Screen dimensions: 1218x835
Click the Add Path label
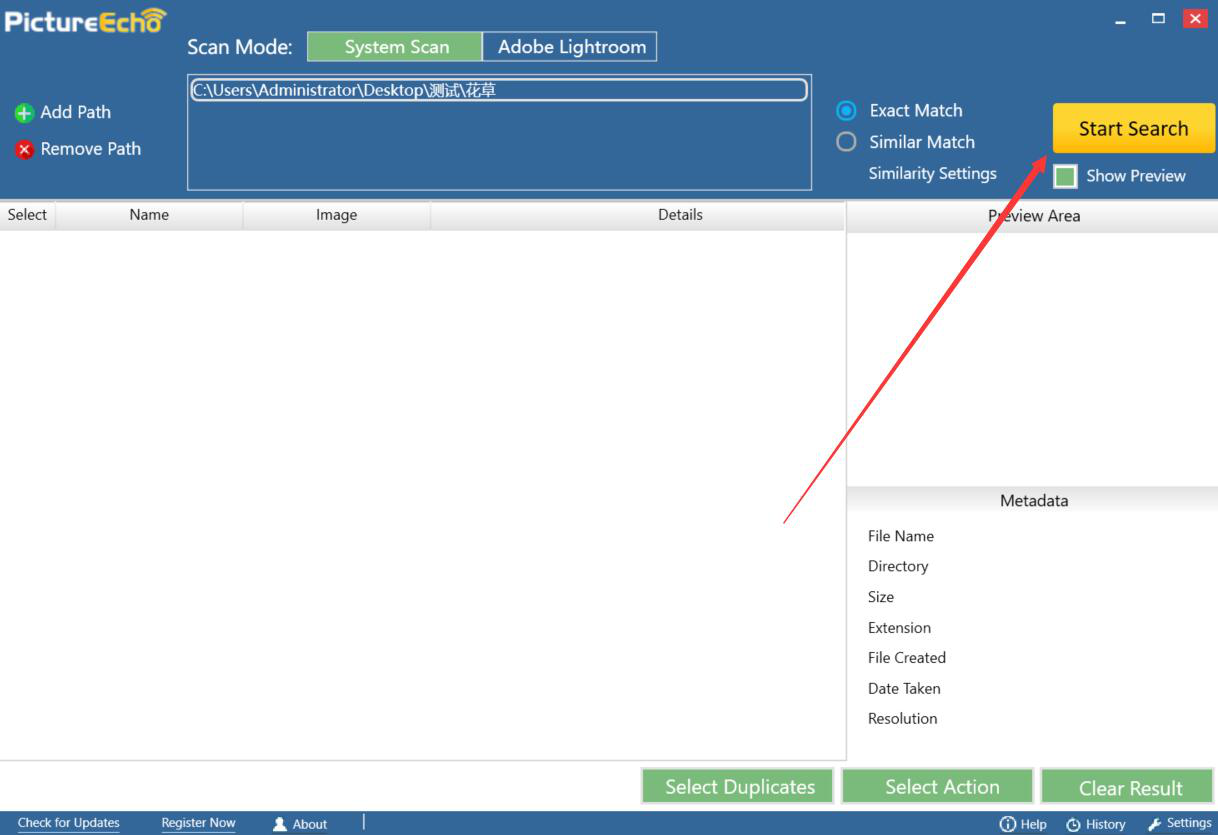[76, 112]
